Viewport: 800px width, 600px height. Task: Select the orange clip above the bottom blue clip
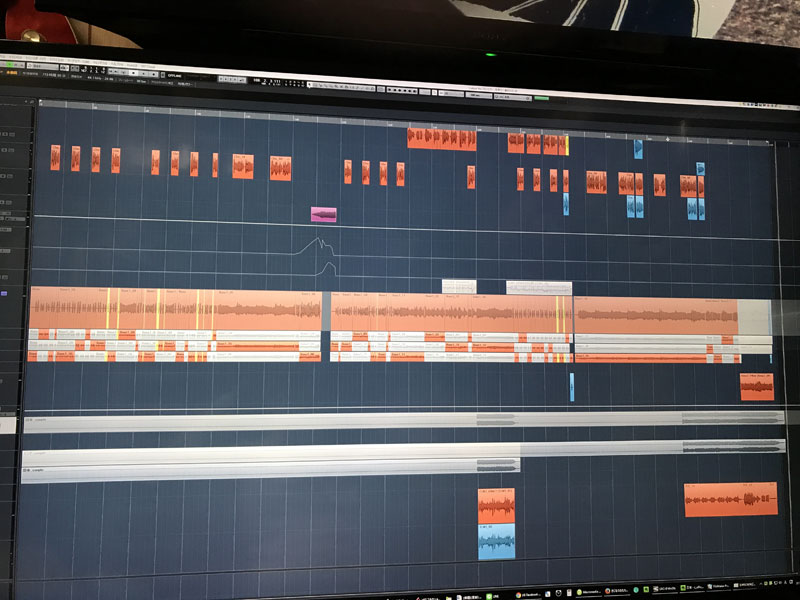click(x=496, y=506)
